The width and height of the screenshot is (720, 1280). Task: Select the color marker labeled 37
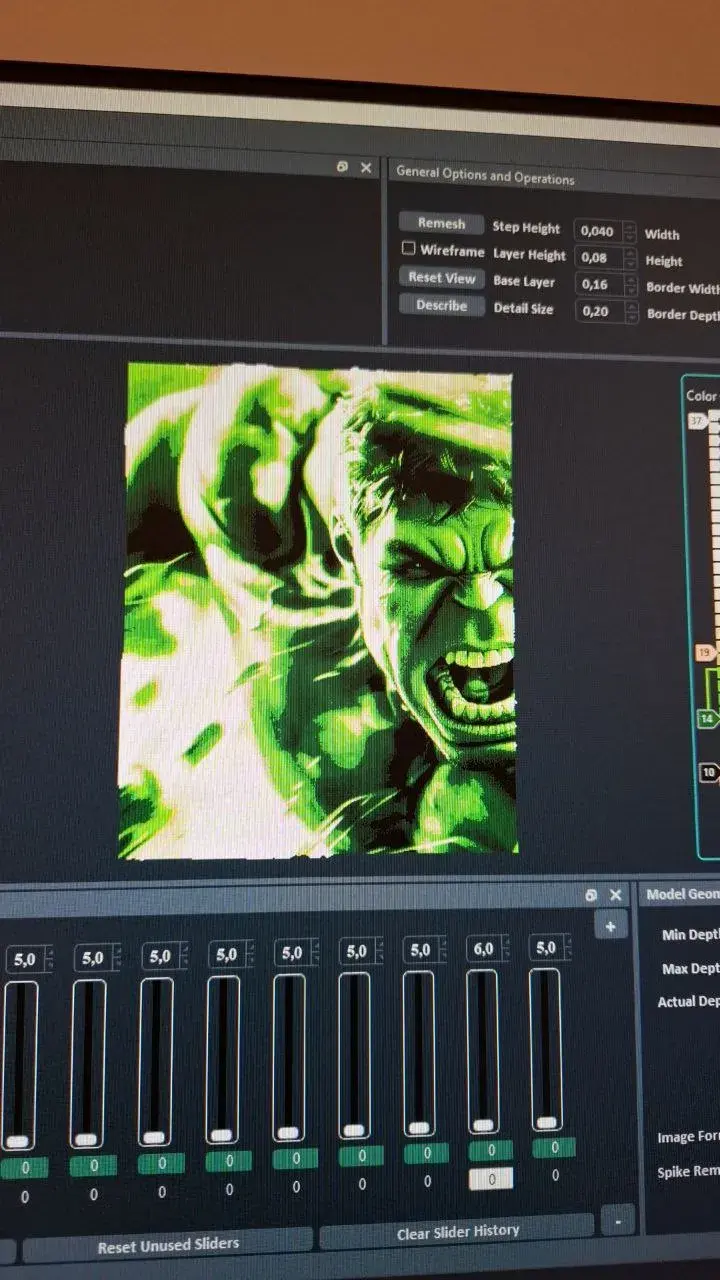[697, 421]
